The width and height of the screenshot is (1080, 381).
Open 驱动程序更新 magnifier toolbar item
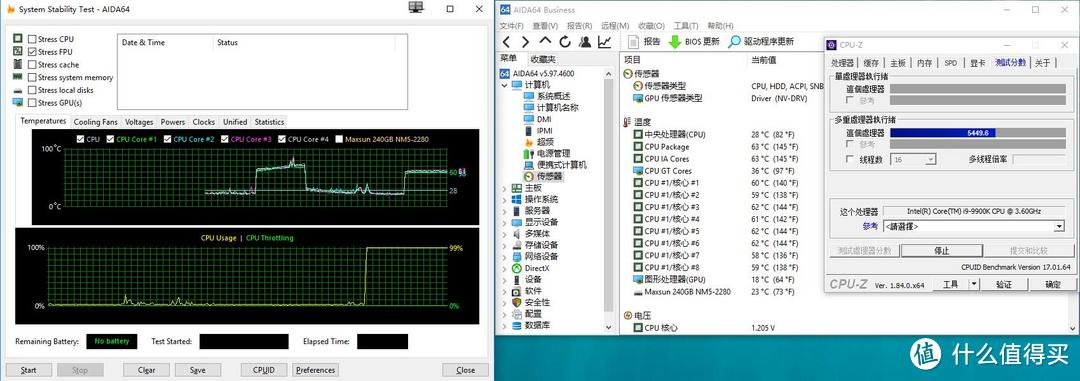tap(761, 42)
